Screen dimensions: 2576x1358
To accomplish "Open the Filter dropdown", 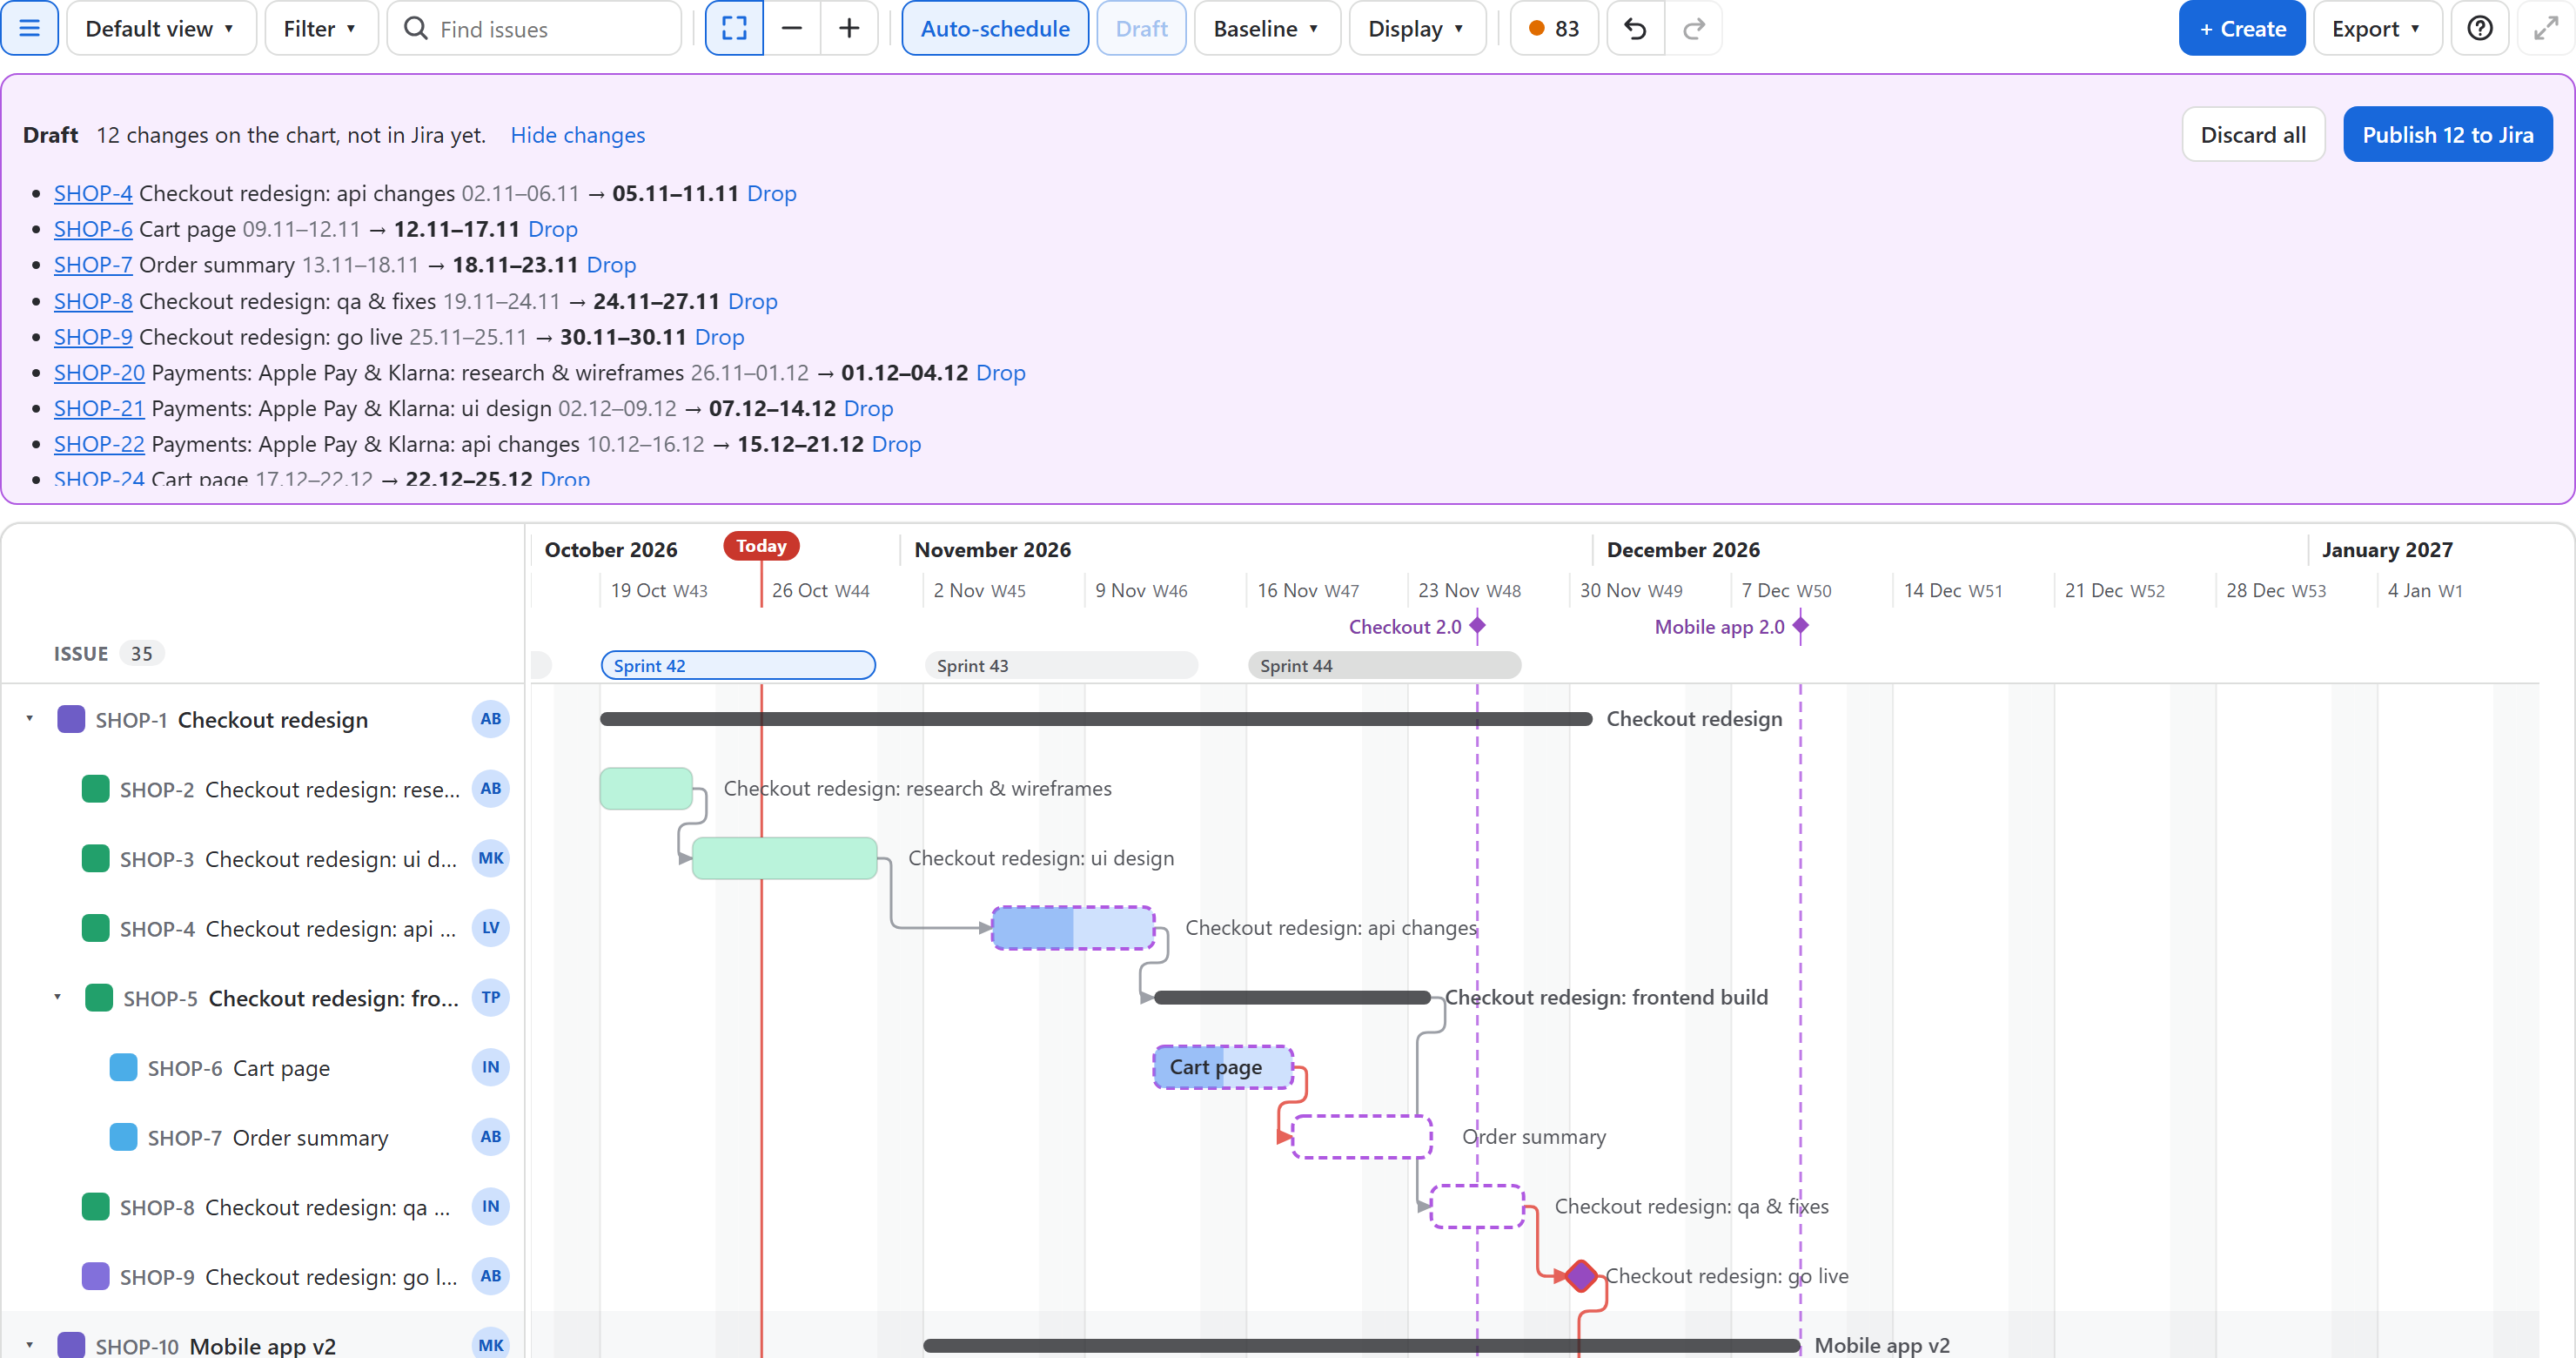I will [x=320, y=28].
